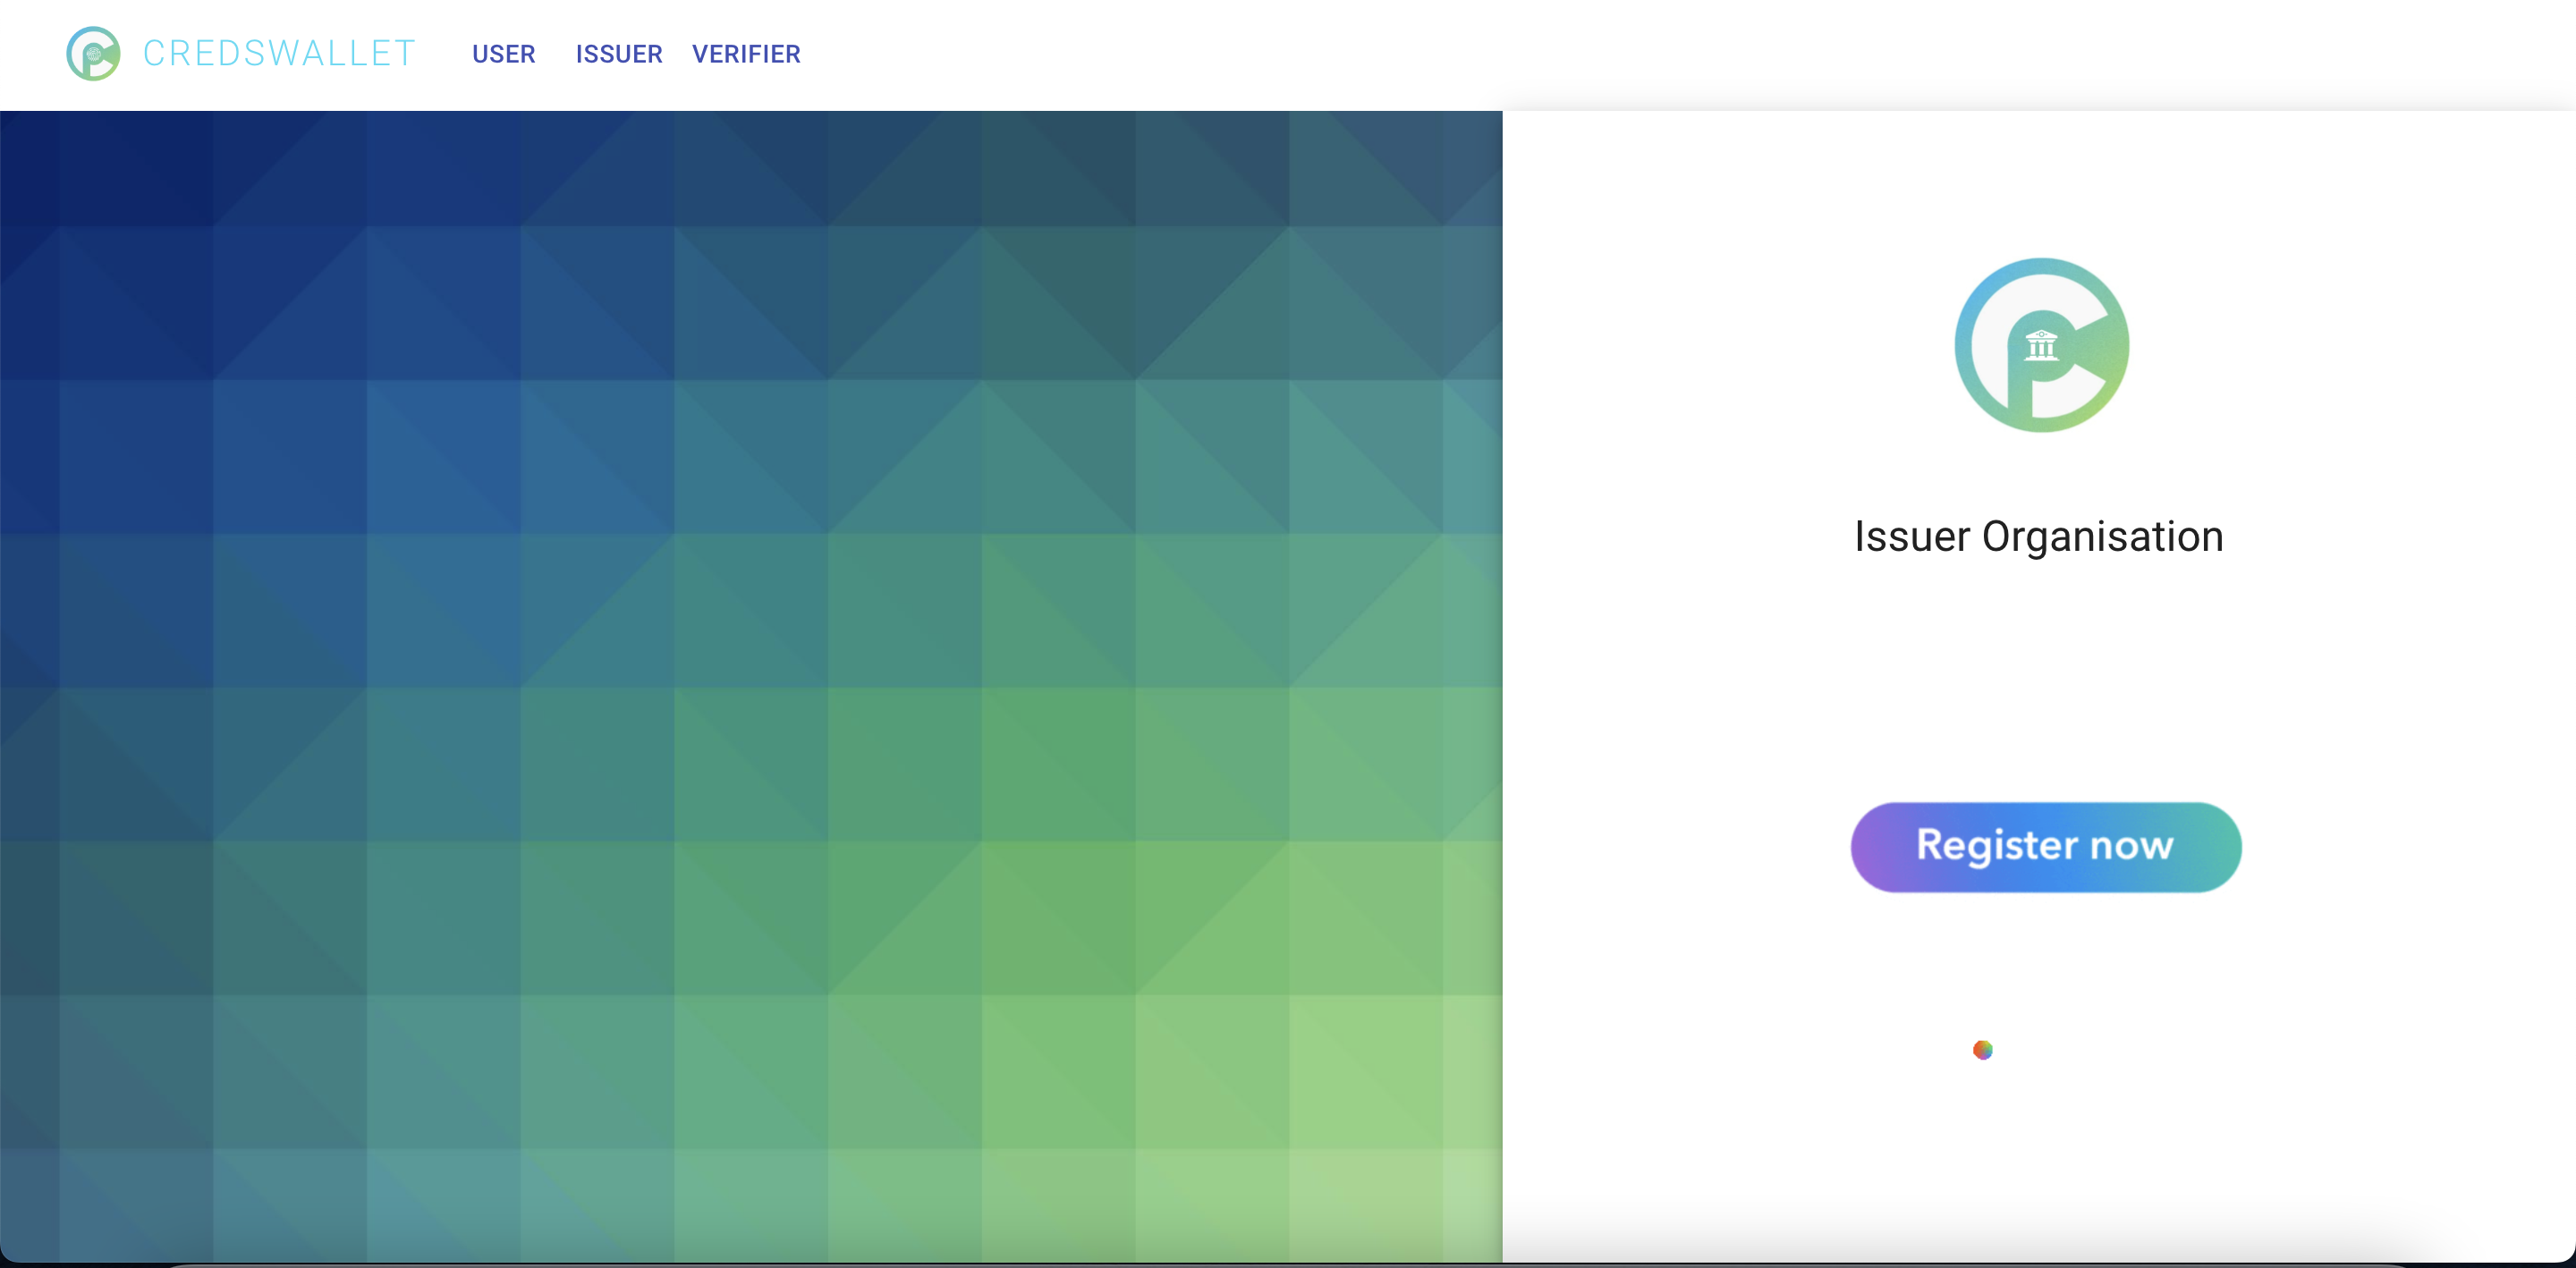Click the CREDSWALLET brand name text

(x=279, y=54)
